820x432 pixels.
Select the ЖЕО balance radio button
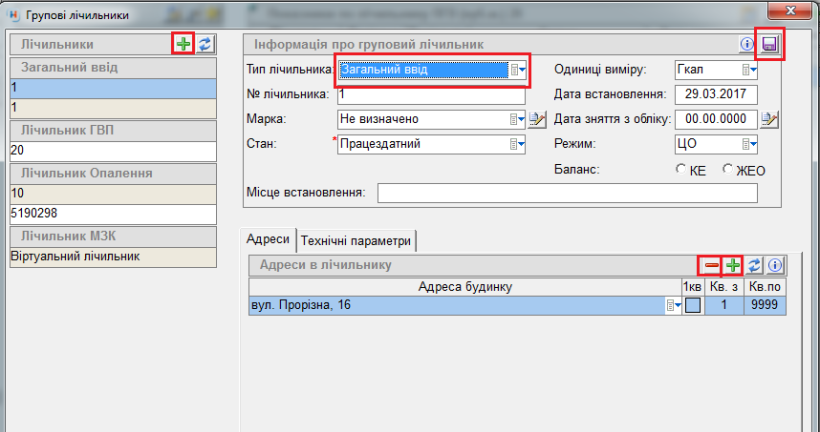pos(728,170)
